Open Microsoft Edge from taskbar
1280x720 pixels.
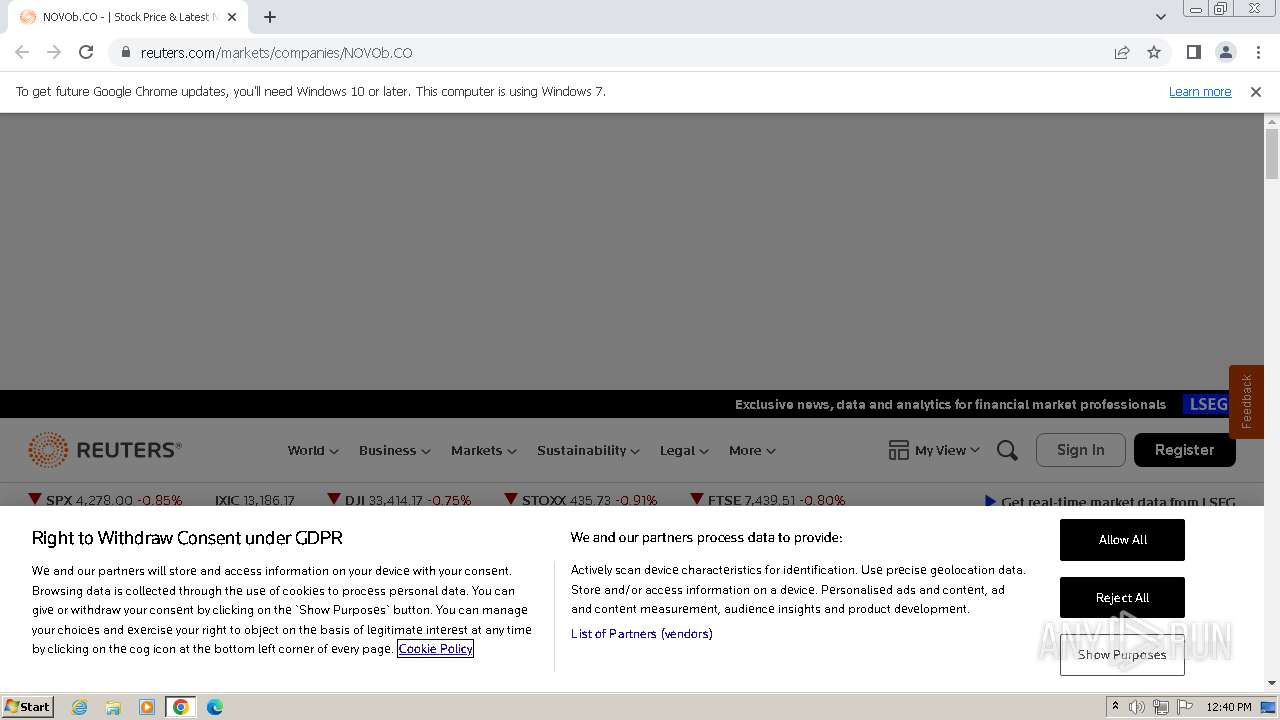[x=215, y=707]
